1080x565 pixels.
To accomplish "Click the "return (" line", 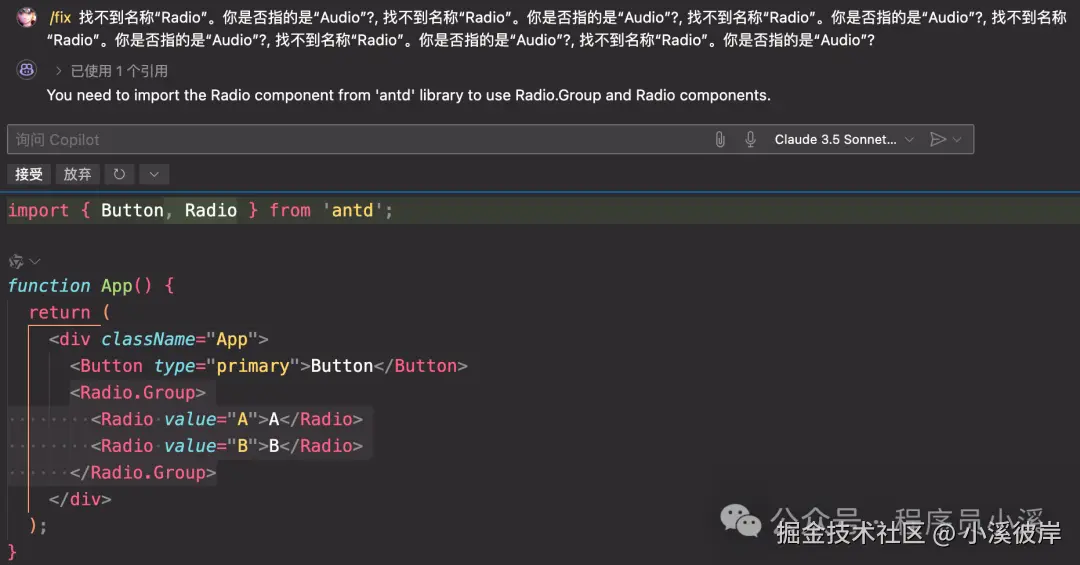I will coord(70,312).
